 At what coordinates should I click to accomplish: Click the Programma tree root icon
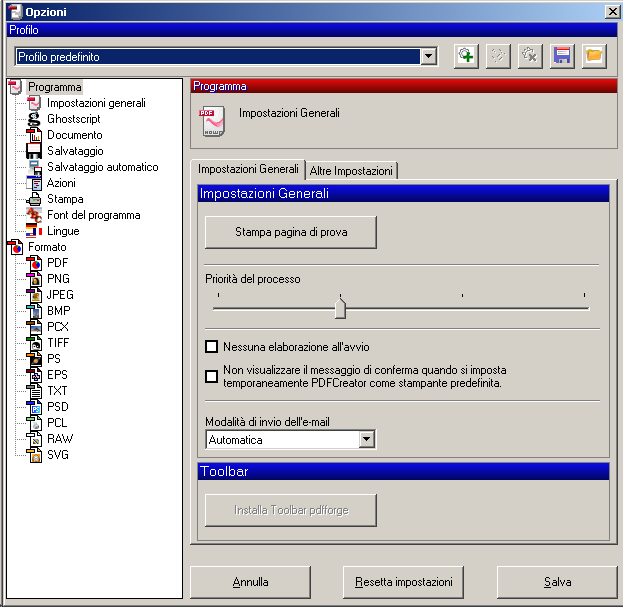pos(15,87)
